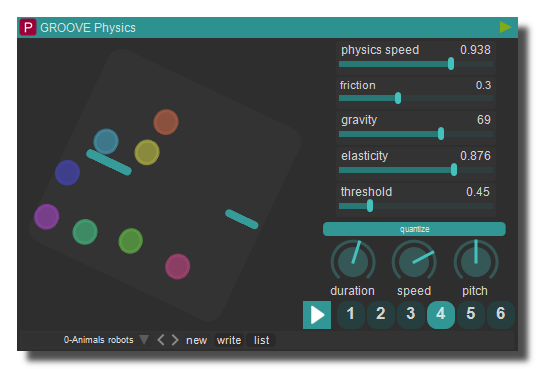Start the physics with the play button
Viewport: 536px width, 369px height.
pos(317,315)
